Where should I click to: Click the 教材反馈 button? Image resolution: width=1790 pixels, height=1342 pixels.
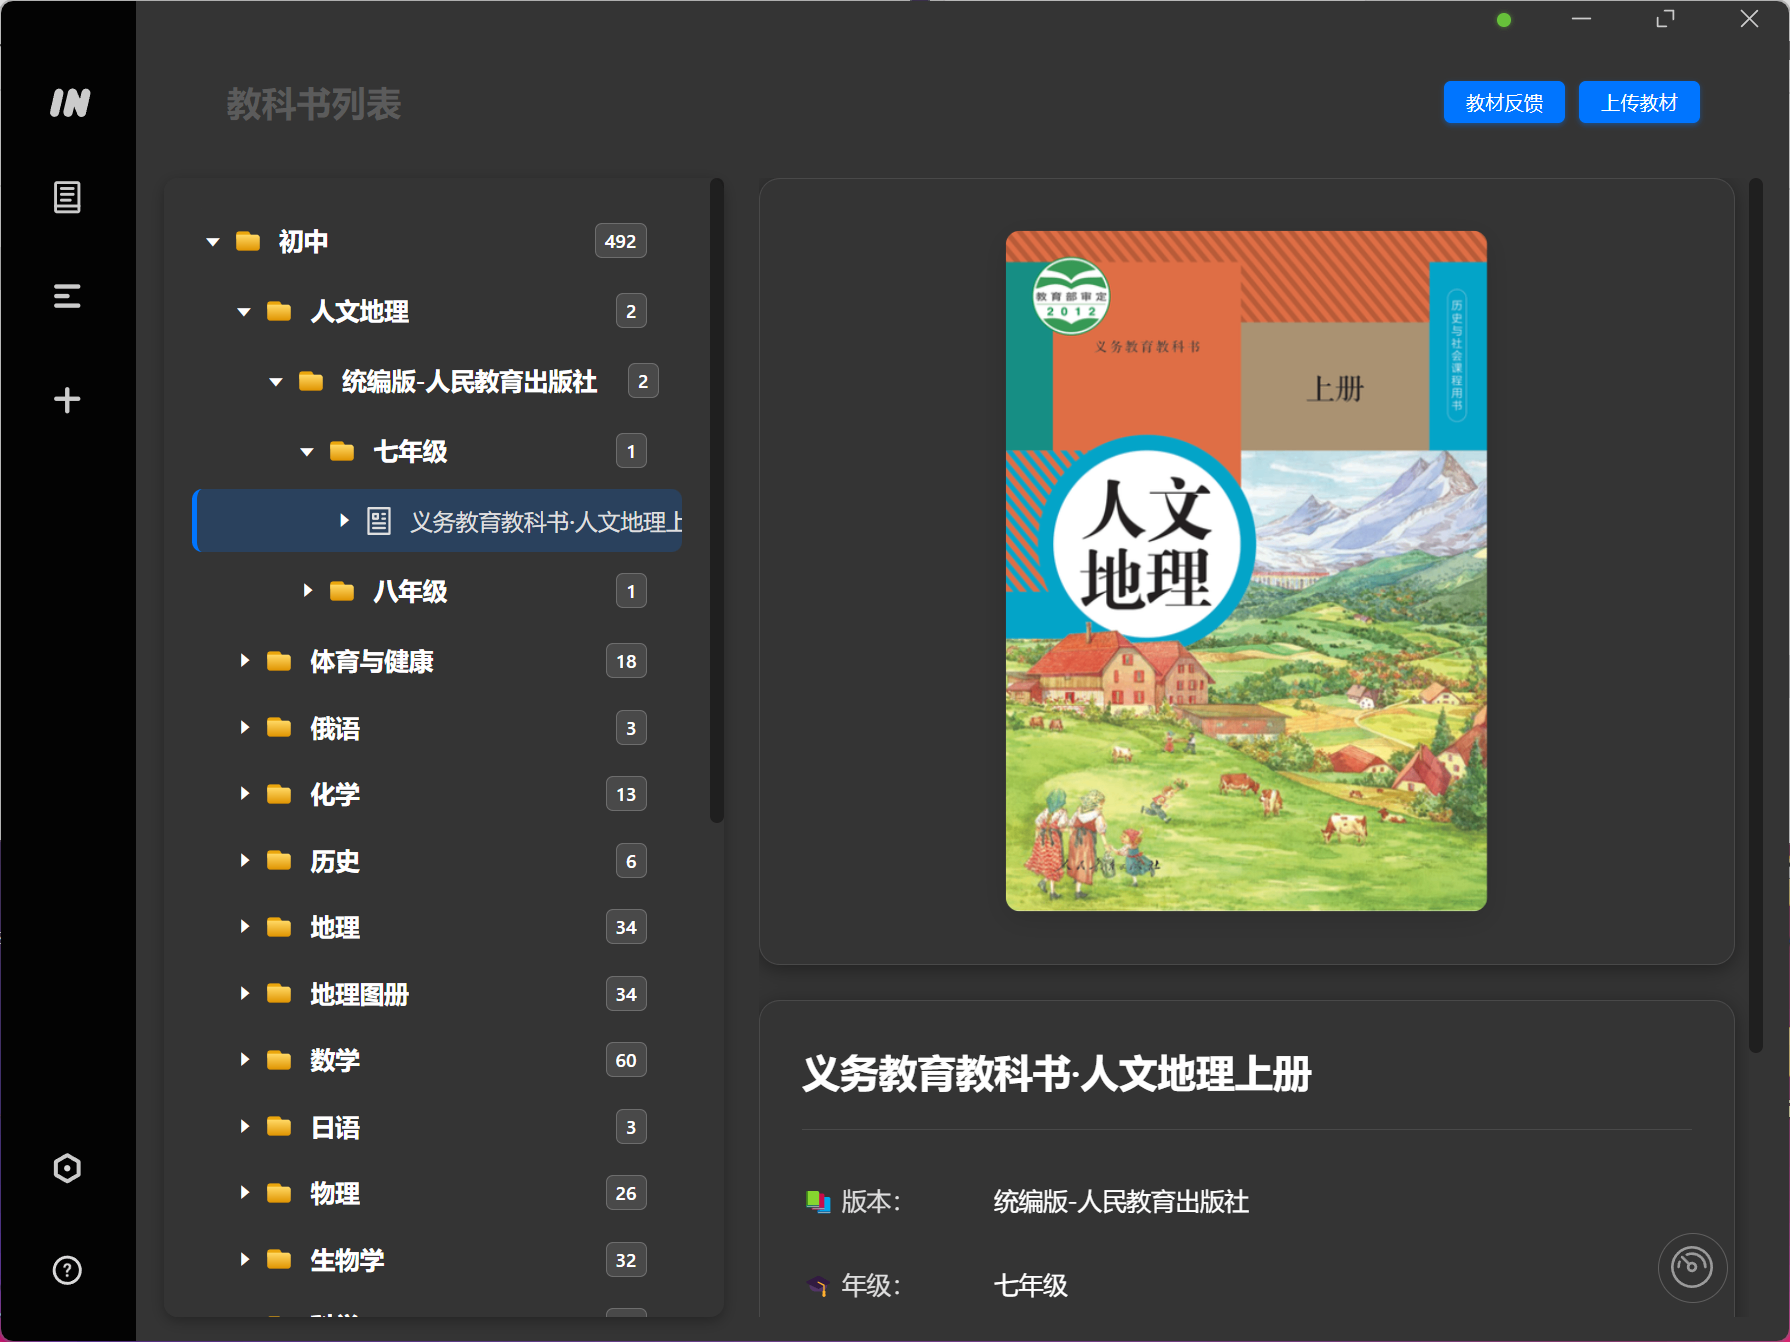pos(1503,103)
